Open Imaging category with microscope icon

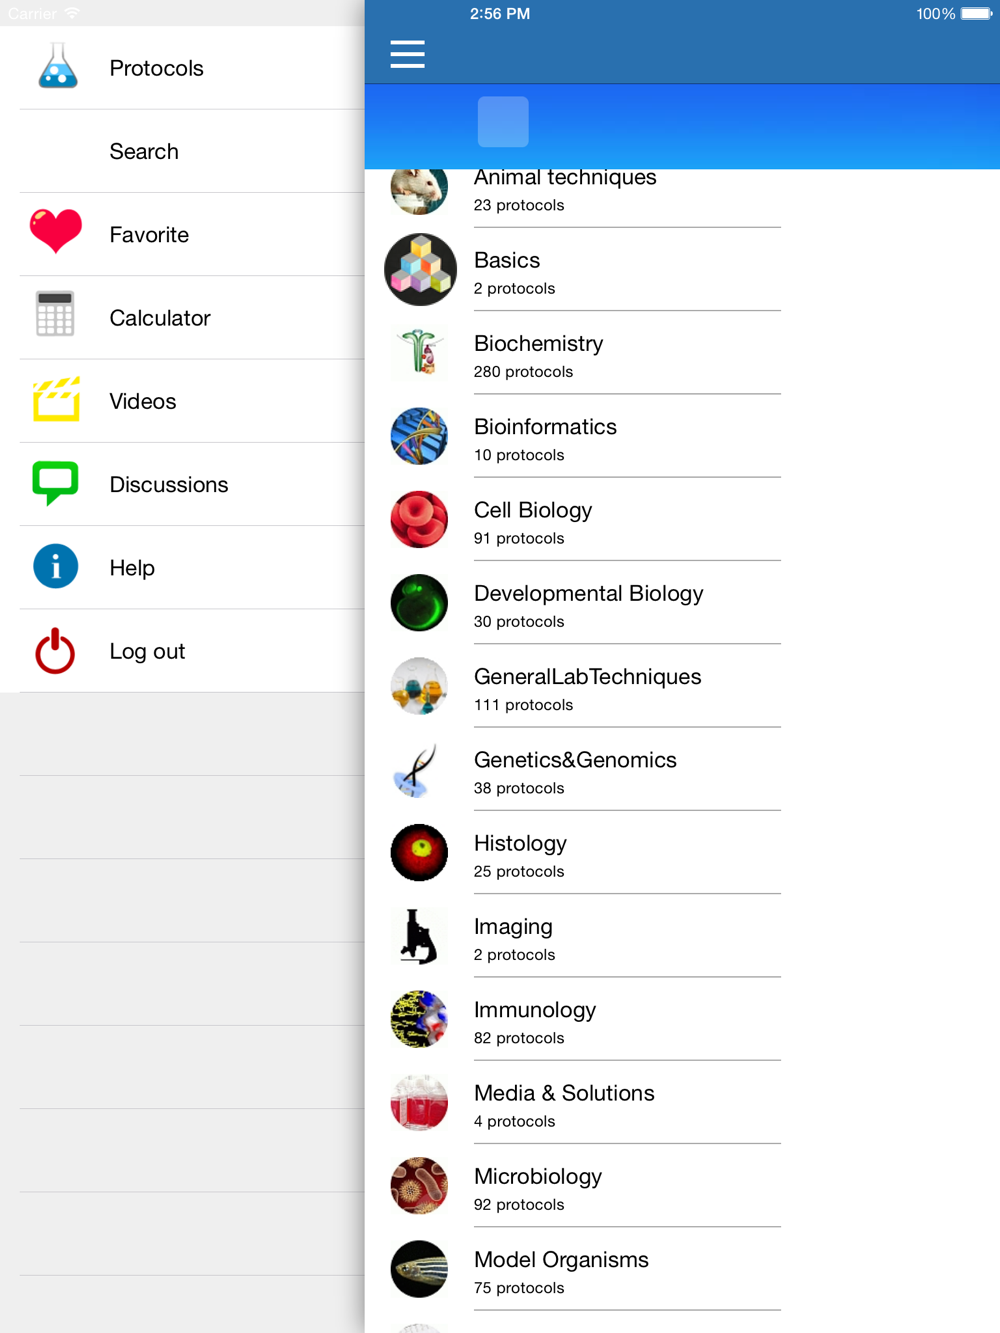(x=582, y=936)
